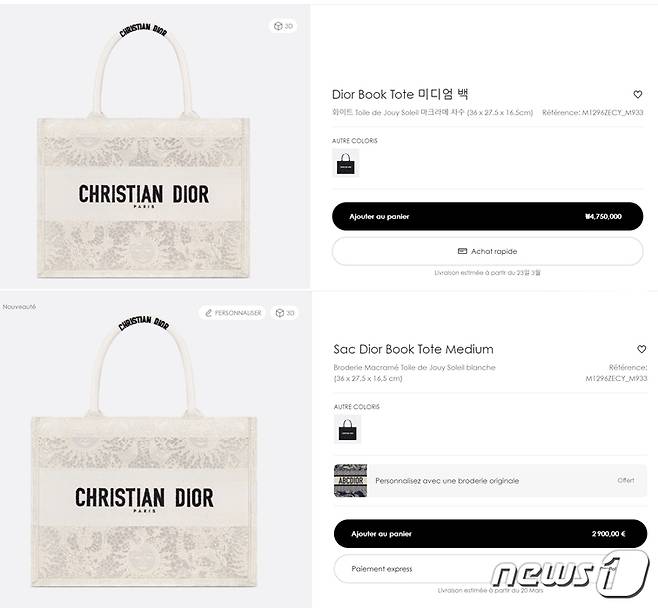Select black colorway swatch in bottom listing

[x=347, y=429]
